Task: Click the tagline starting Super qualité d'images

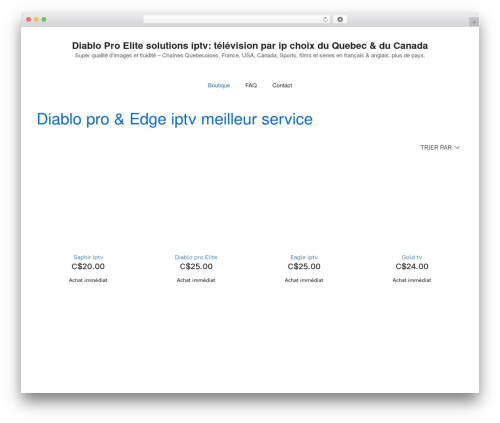Action: [x=250, y=56]
